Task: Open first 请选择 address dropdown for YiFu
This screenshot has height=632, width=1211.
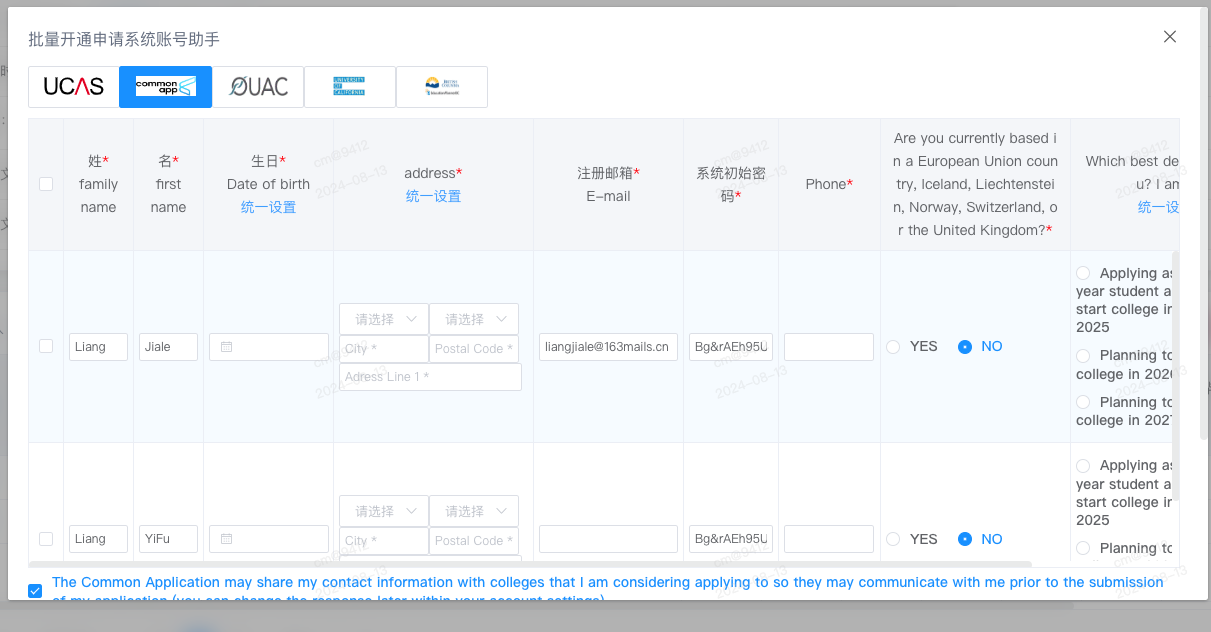Action: (x=384, y=511)
